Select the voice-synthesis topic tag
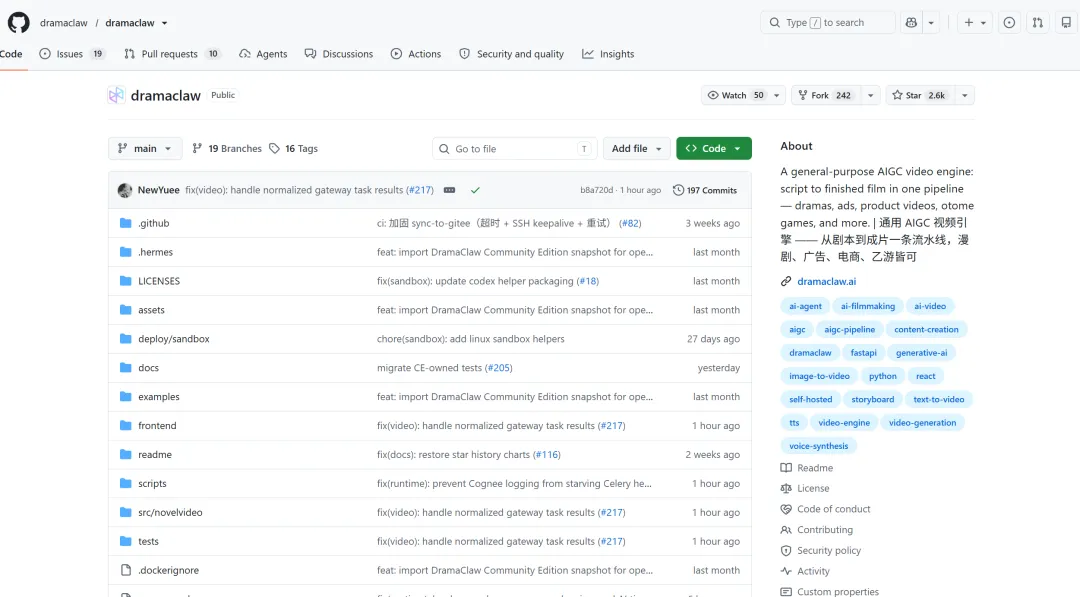Viewport: 1080px width, 597px height. [x=818, y=446]
